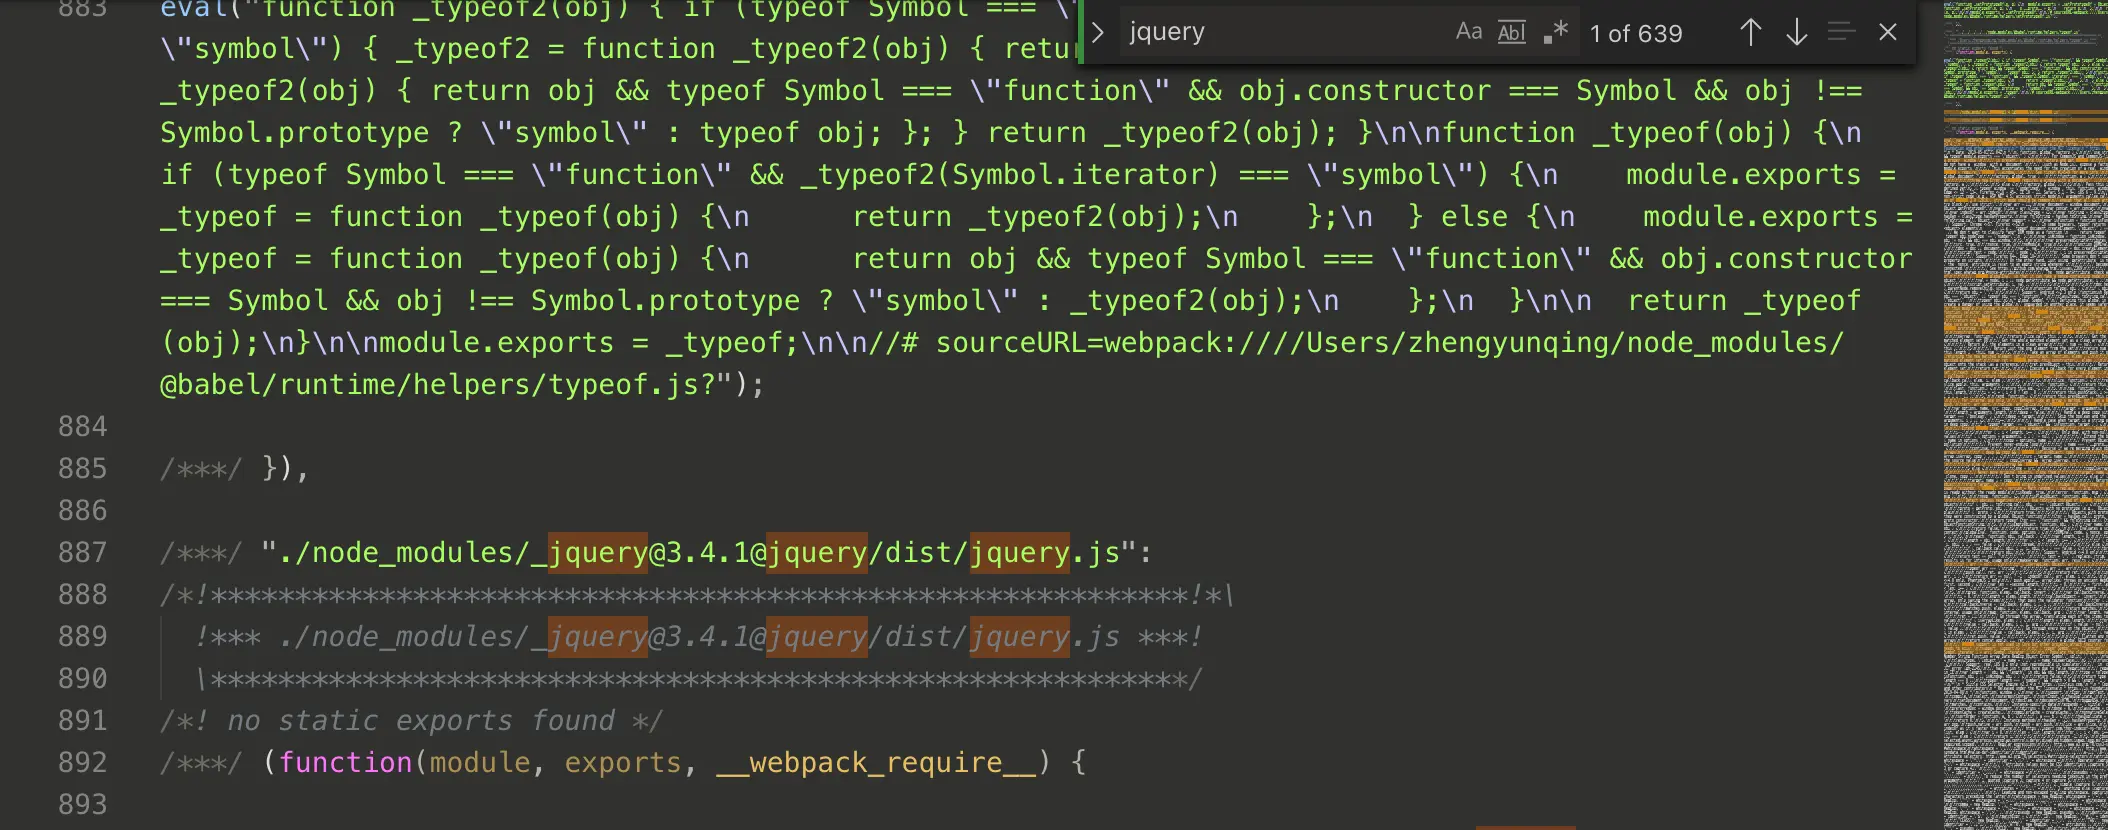Click the '}),'' closing on line 885

[285, 468]
